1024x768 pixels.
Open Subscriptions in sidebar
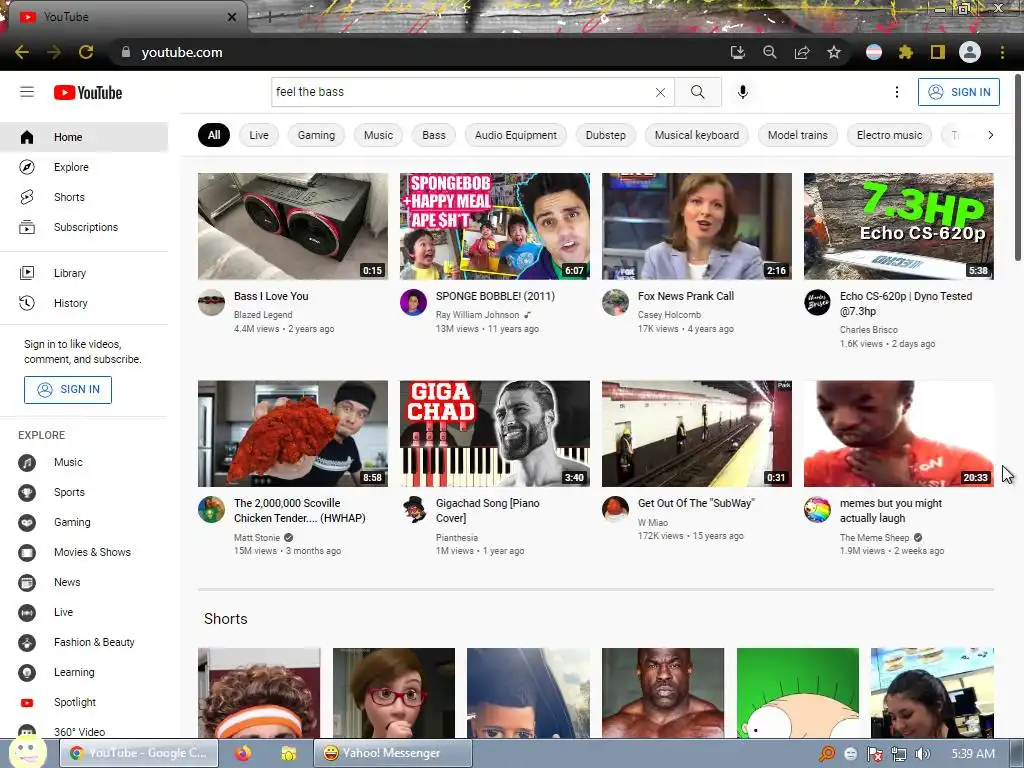(84, 227)
